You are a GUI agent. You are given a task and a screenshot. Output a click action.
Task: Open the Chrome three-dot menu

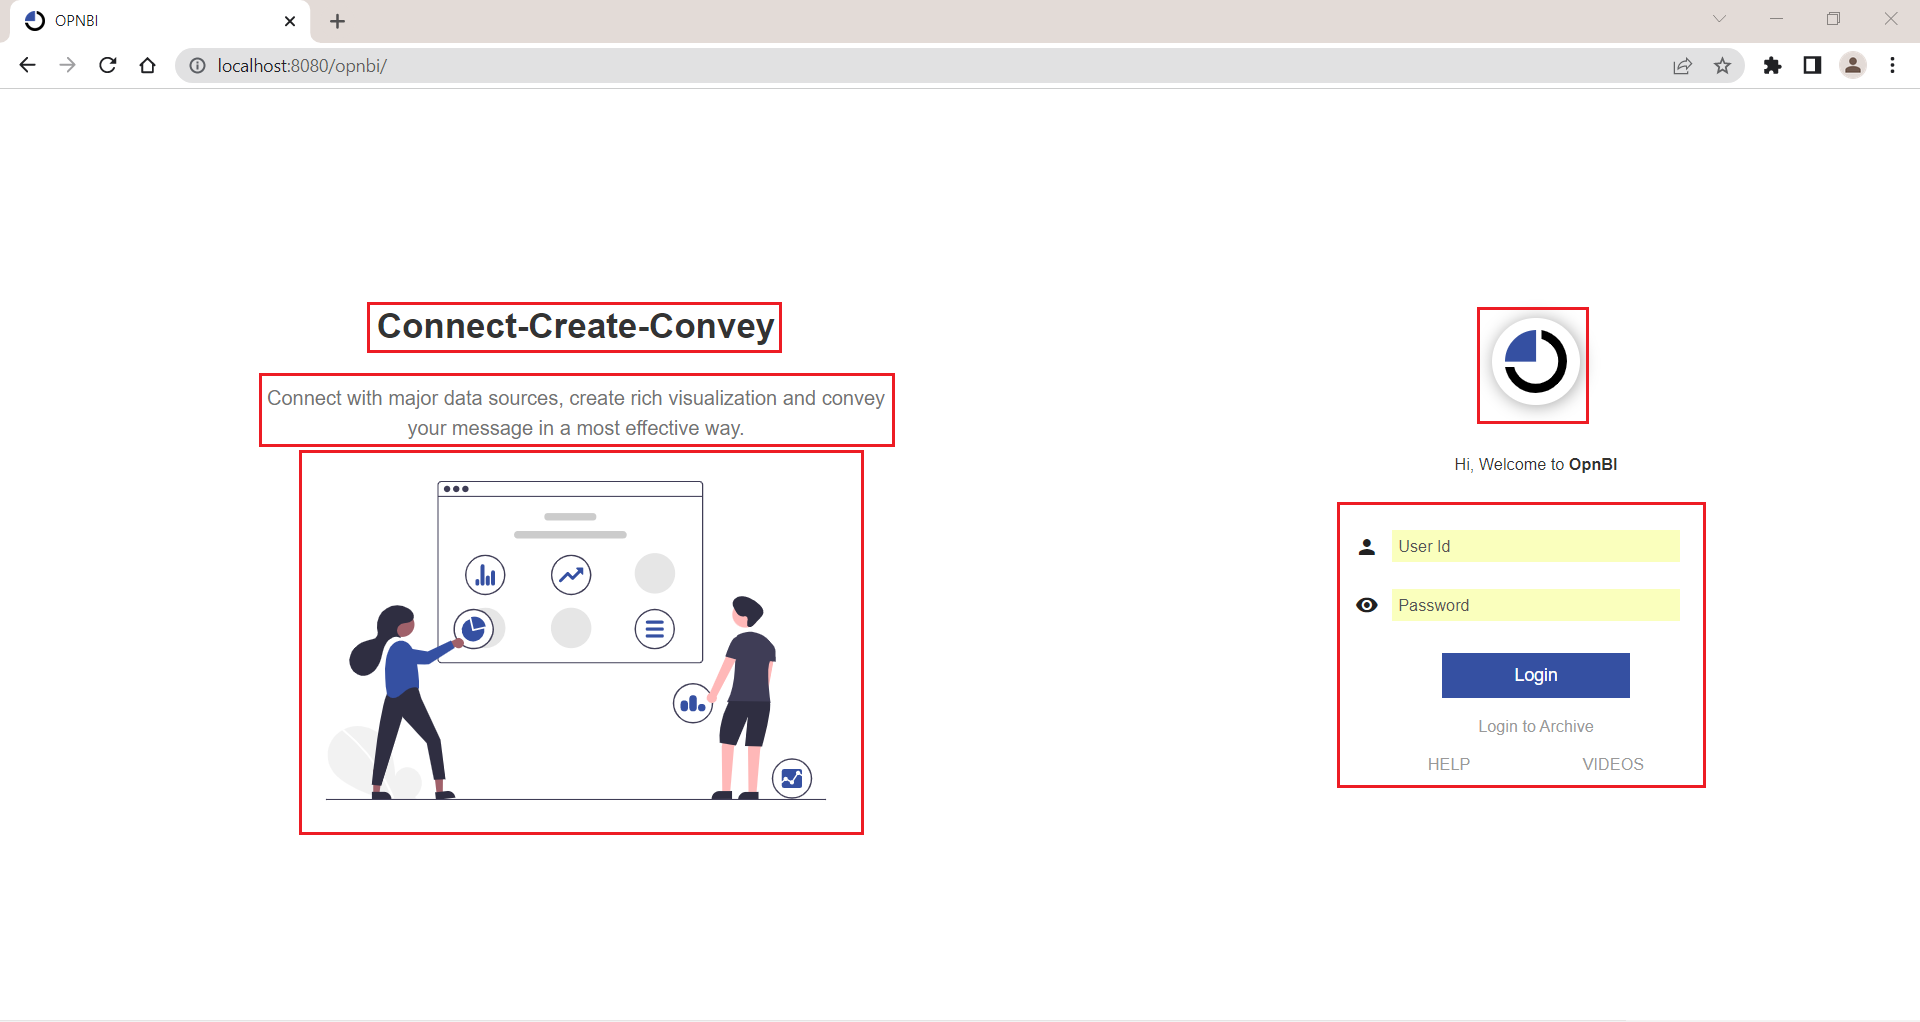[x=1892, y=66]
